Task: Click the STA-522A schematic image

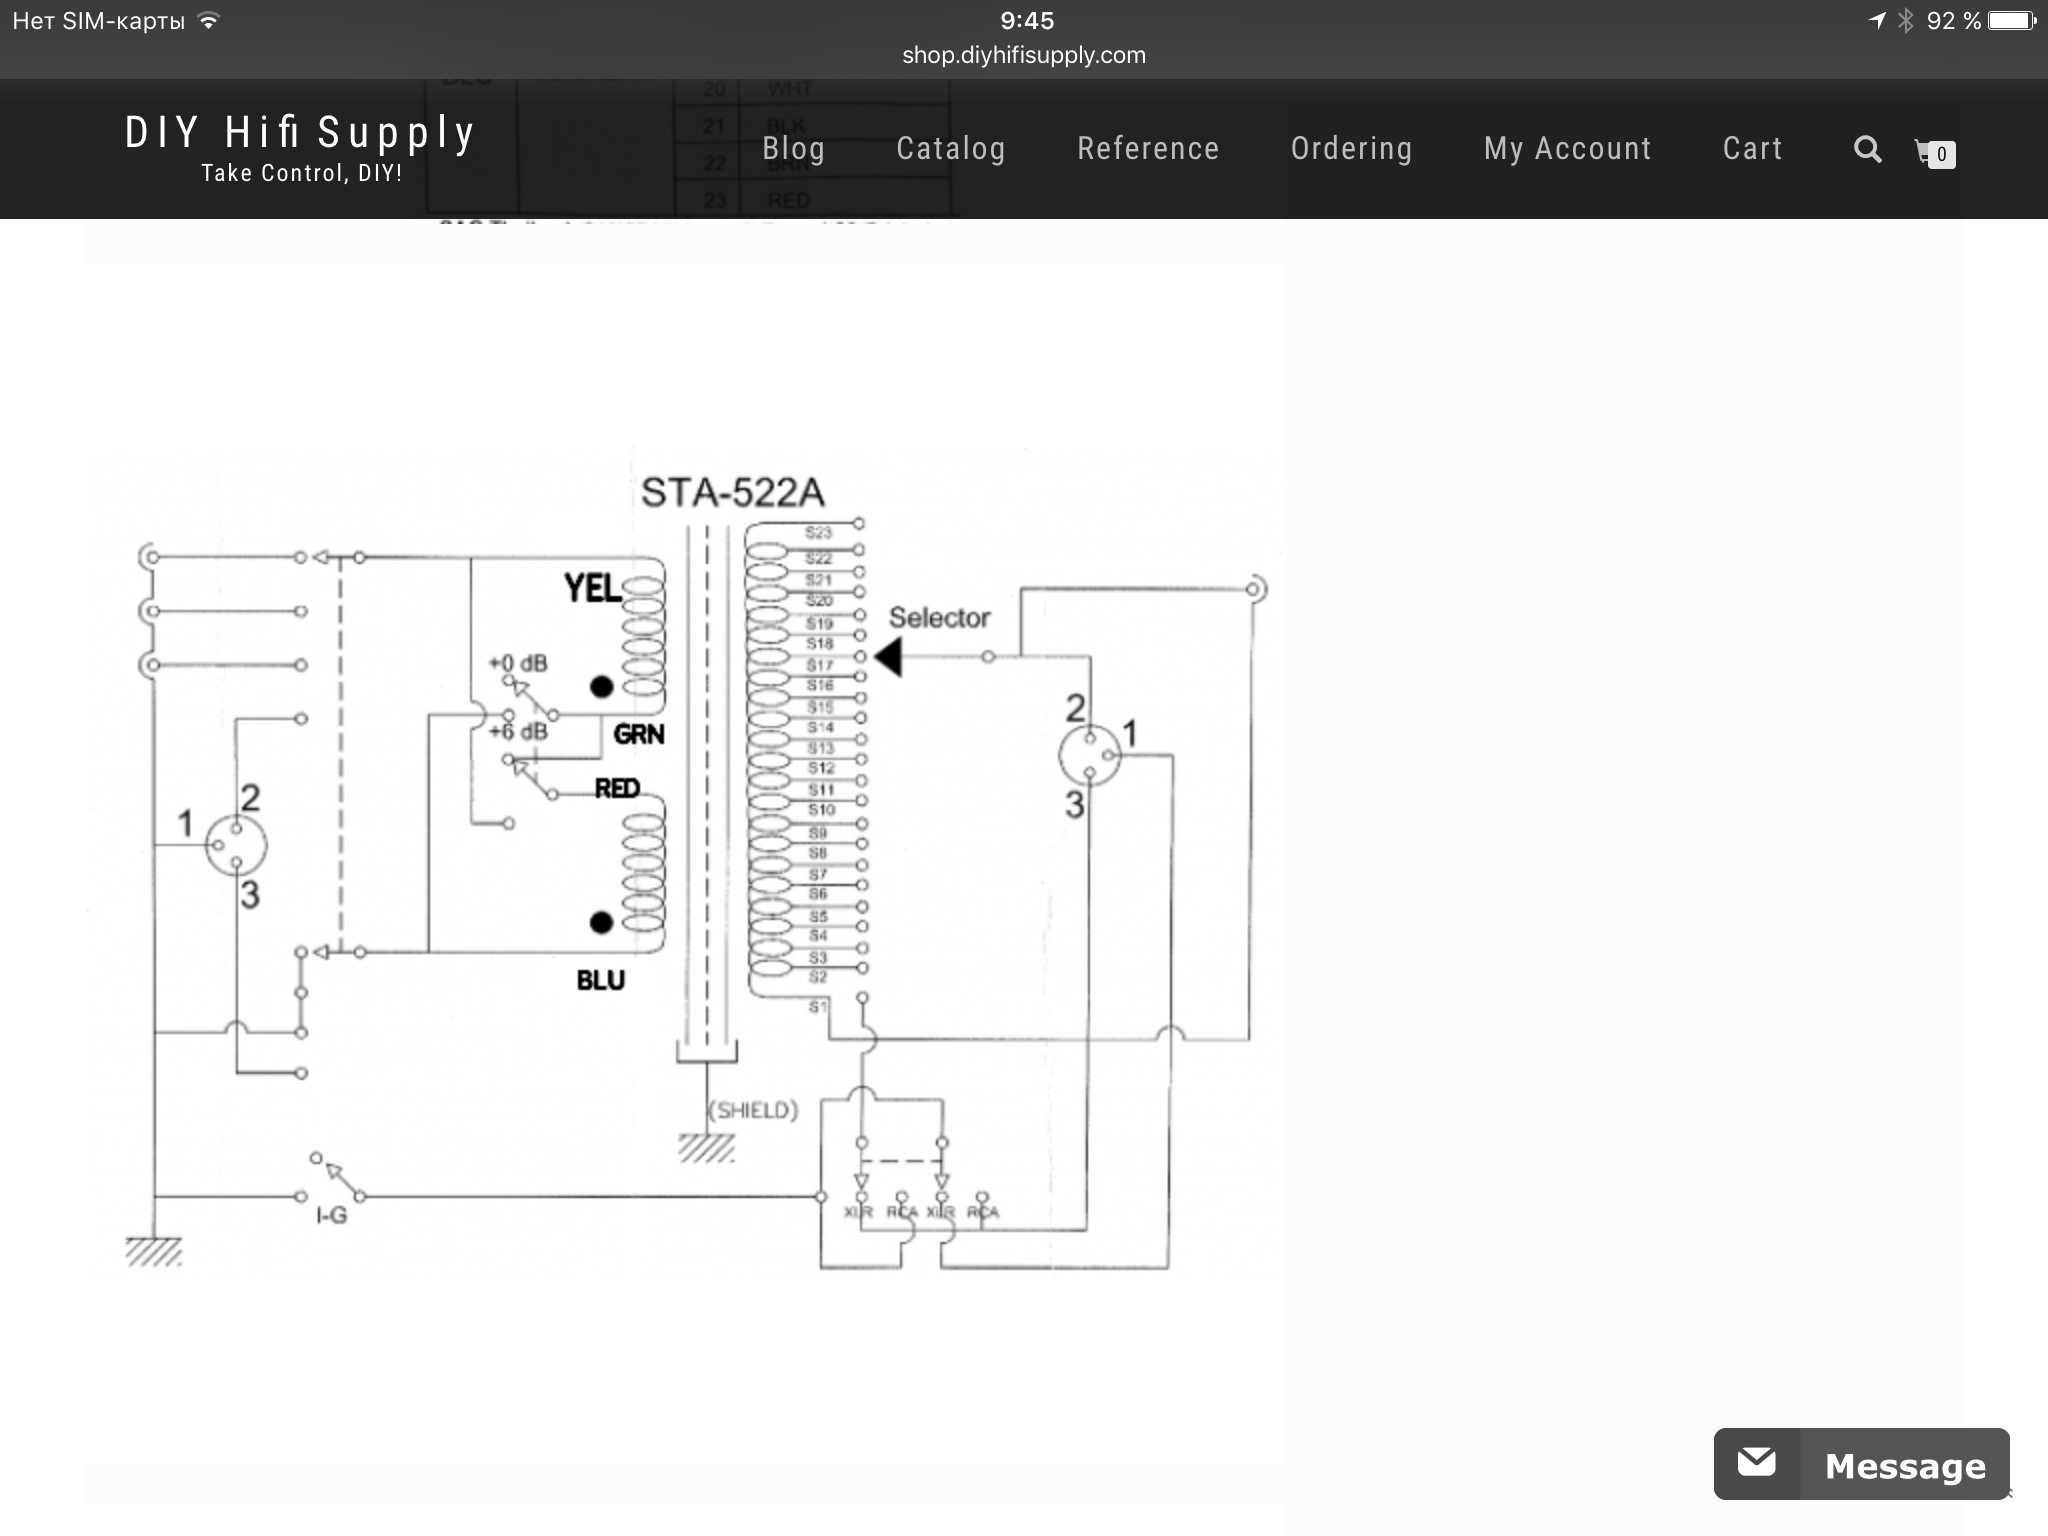Action: (684, 860)
